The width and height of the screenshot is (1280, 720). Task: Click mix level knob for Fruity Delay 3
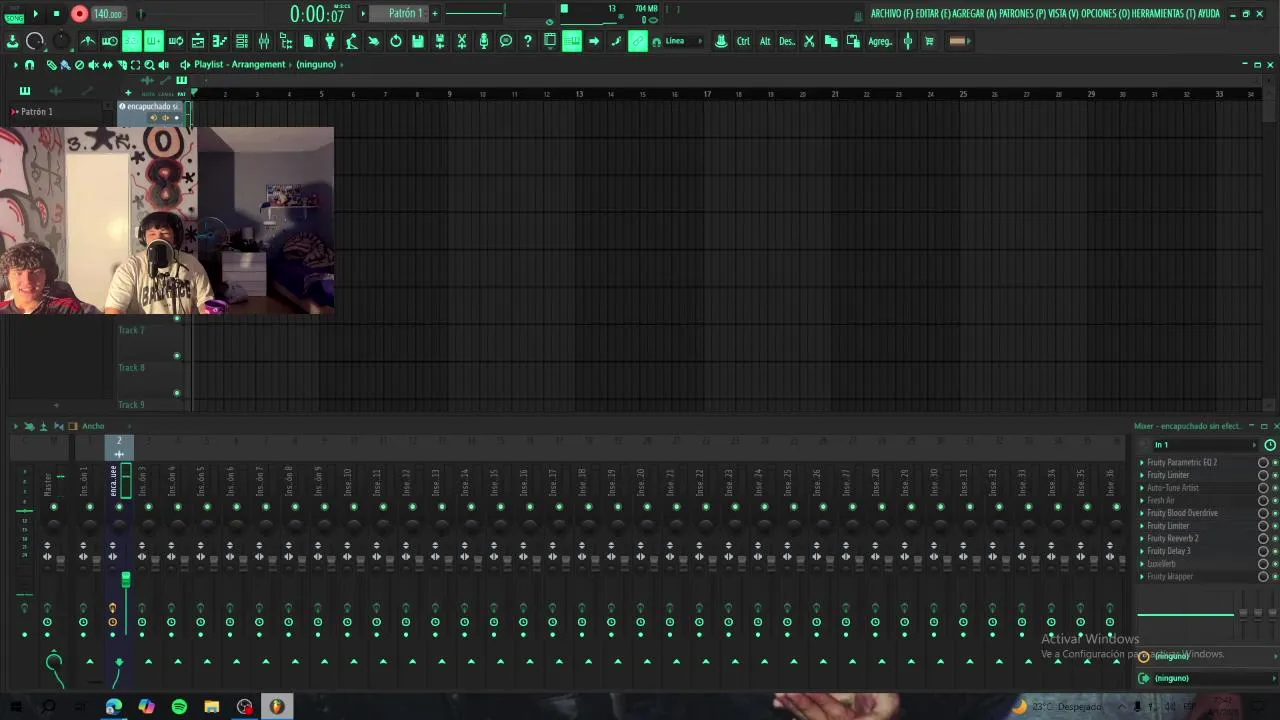click(1263, 551)
